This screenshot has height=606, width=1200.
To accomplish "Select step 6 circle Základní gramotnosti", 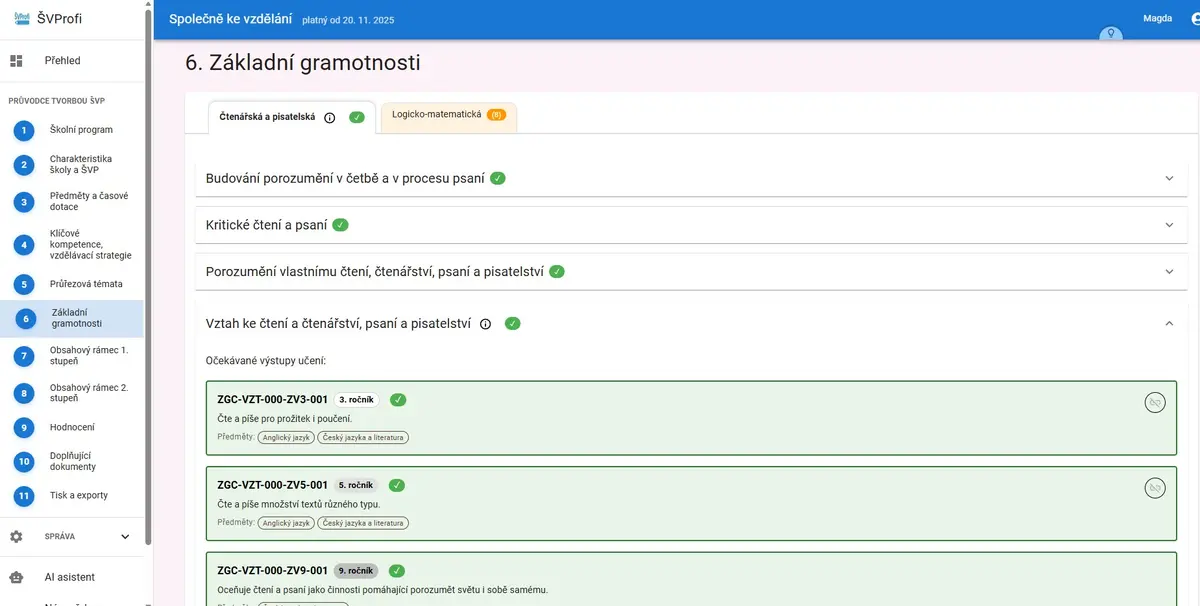I will pos(26,319).
